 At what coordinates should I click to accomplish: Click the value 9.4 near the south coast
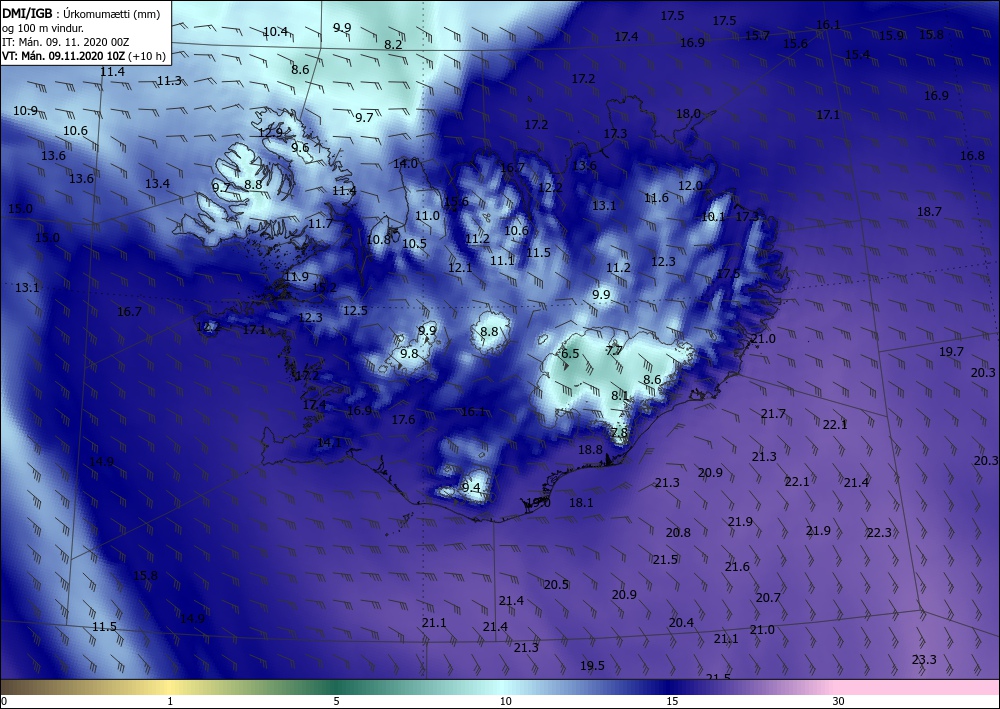pos(471,487)
